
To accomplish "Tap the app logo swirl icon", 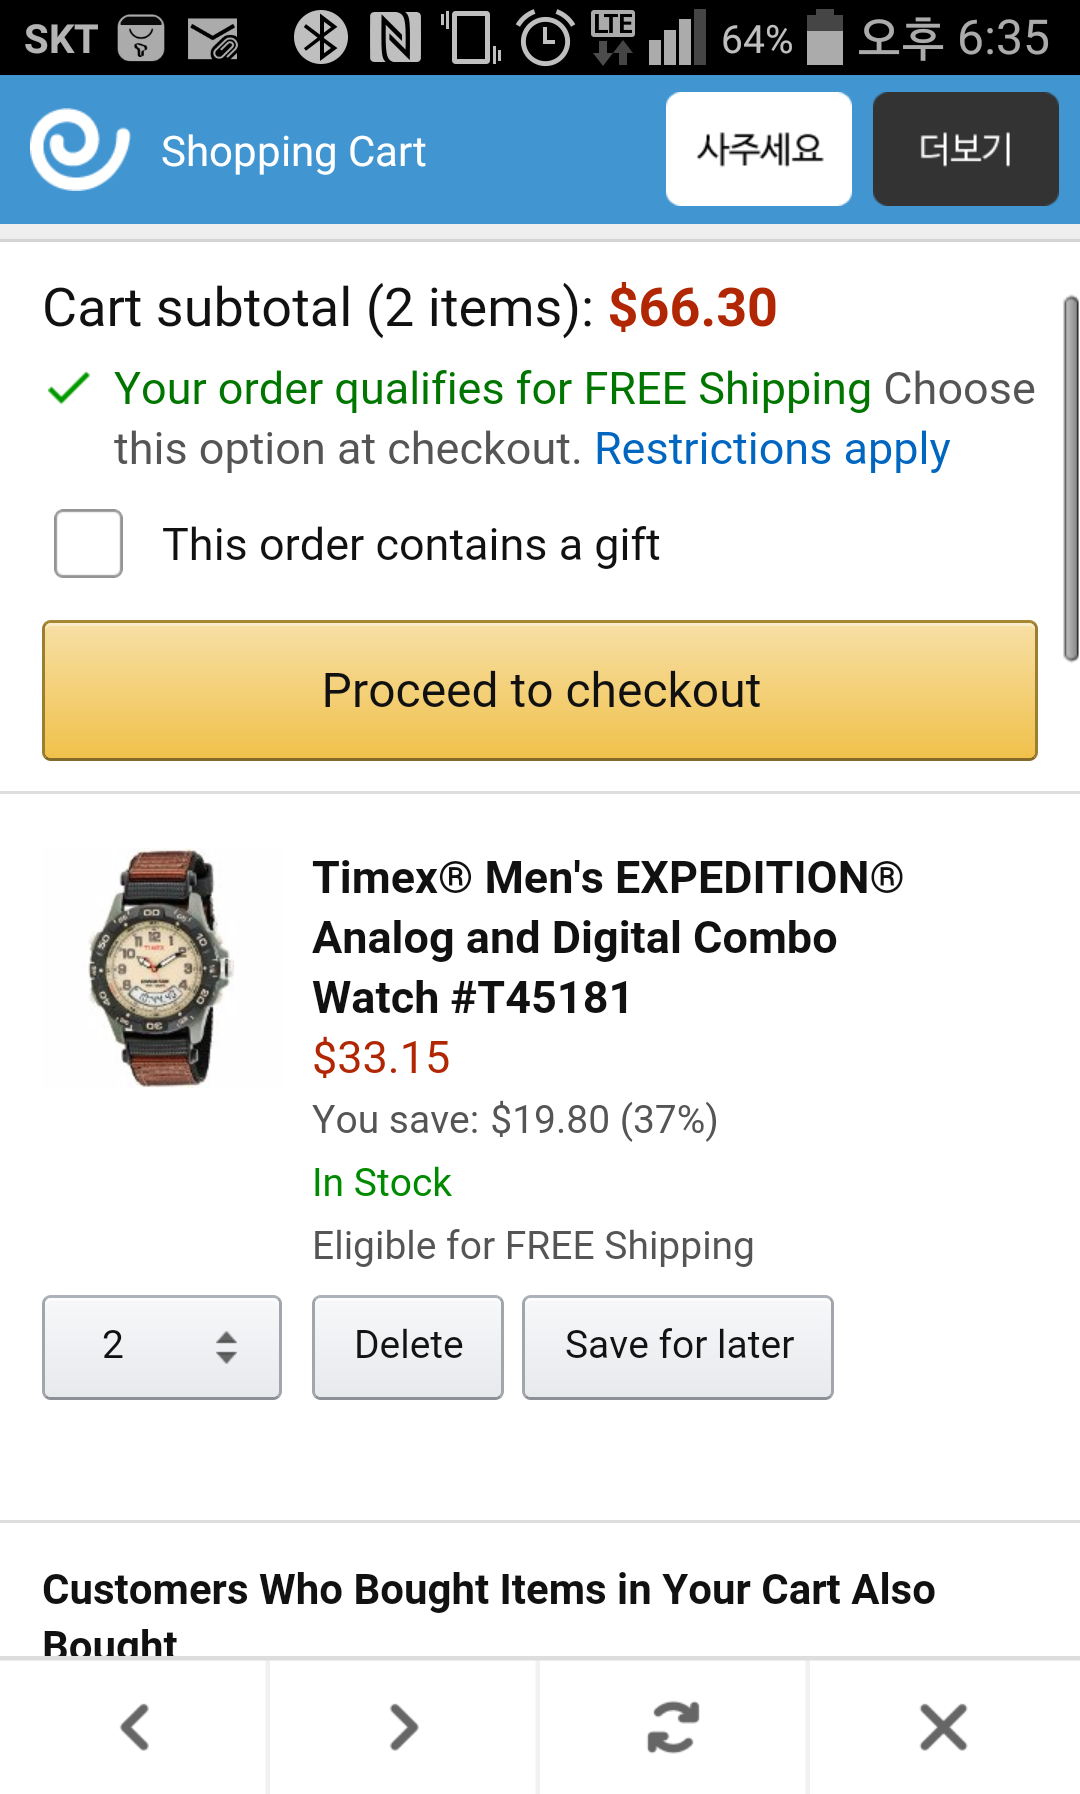I will tap(79, 150).
